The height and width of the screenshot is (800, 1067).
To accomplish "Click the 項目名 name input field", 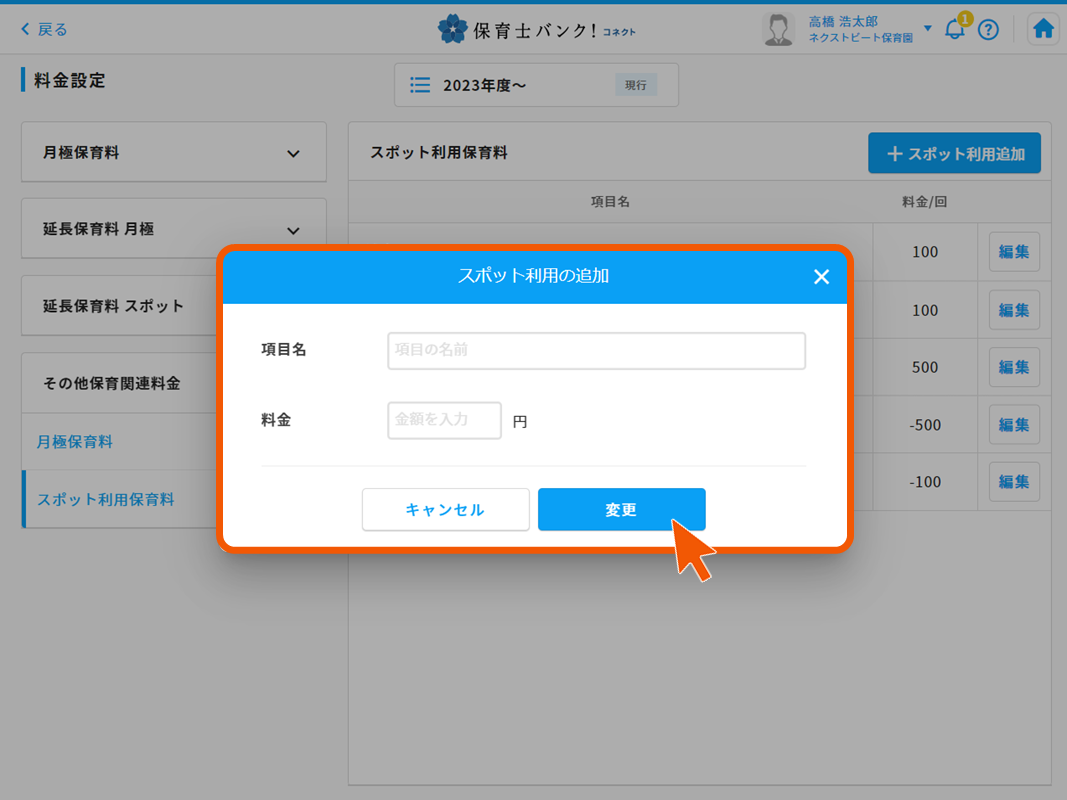I will (x=596, y=351).
